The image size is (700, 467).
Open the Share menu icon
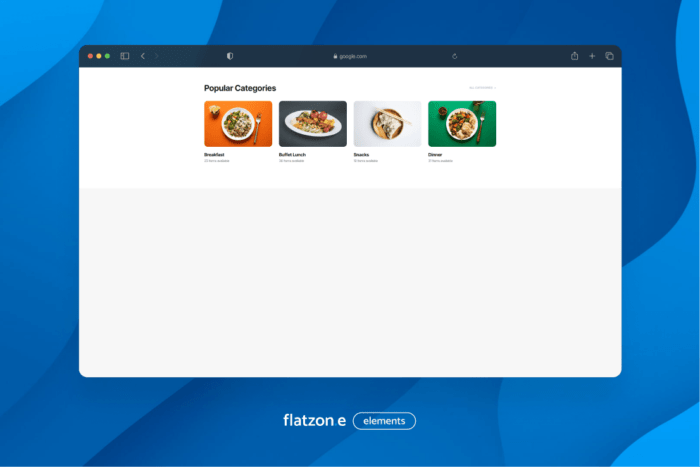[575, 56]
